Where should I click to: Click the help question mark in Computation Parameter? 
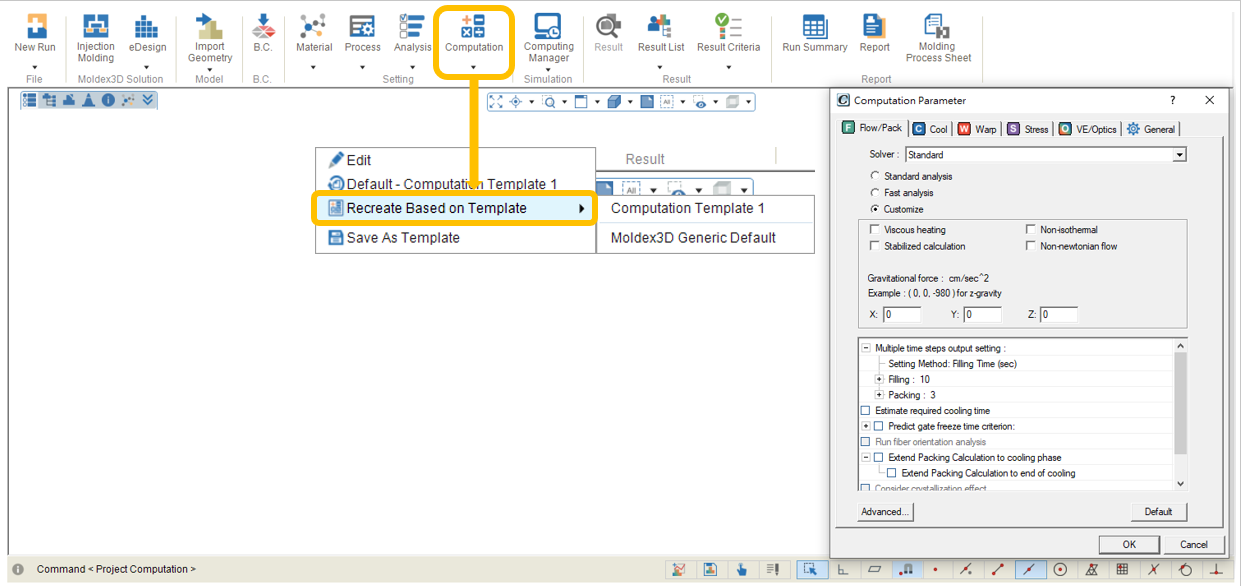1173,100
